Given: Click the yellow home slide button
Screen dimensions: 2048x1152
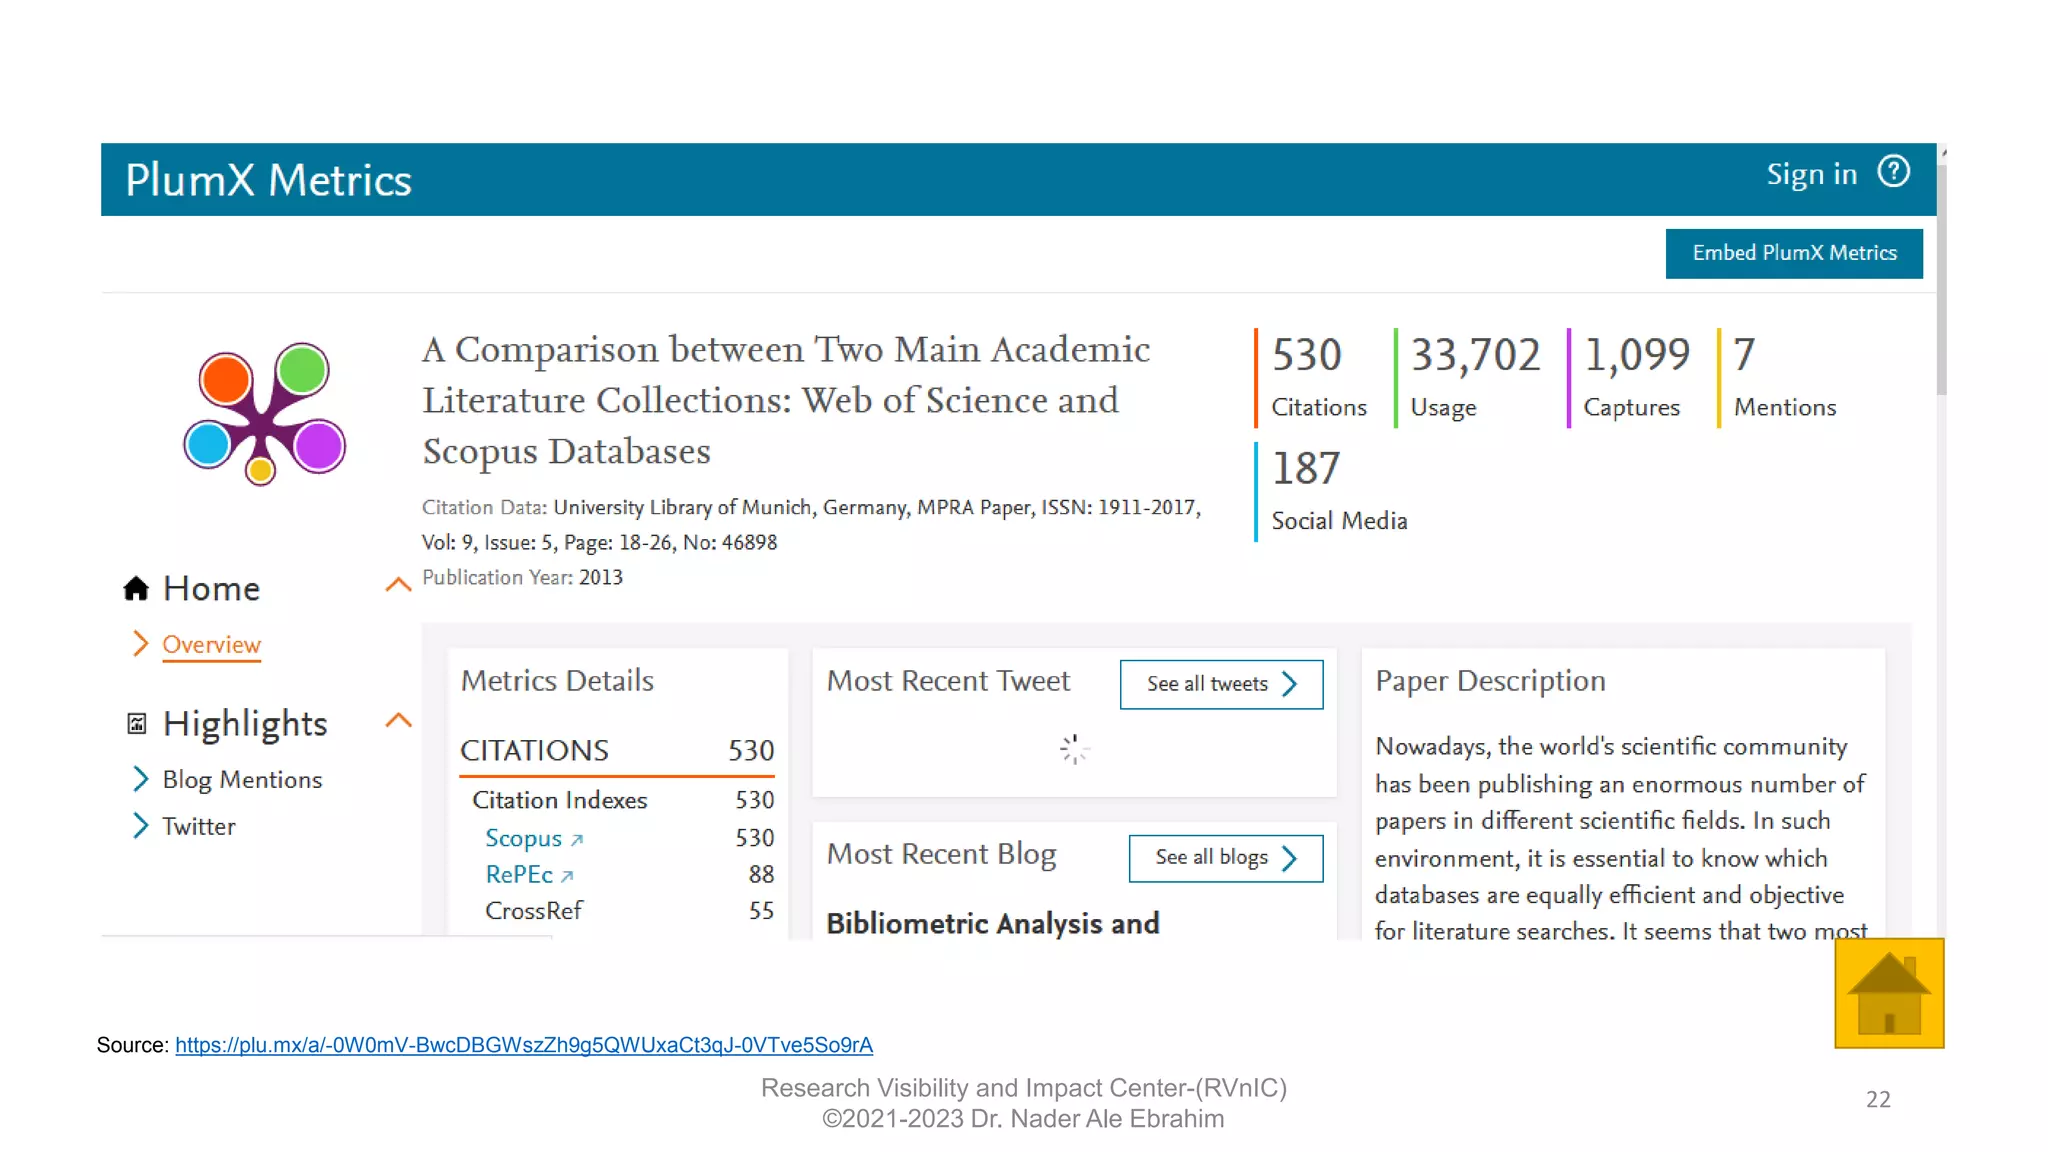Looking at the screenshot, I should [1889, 993].
